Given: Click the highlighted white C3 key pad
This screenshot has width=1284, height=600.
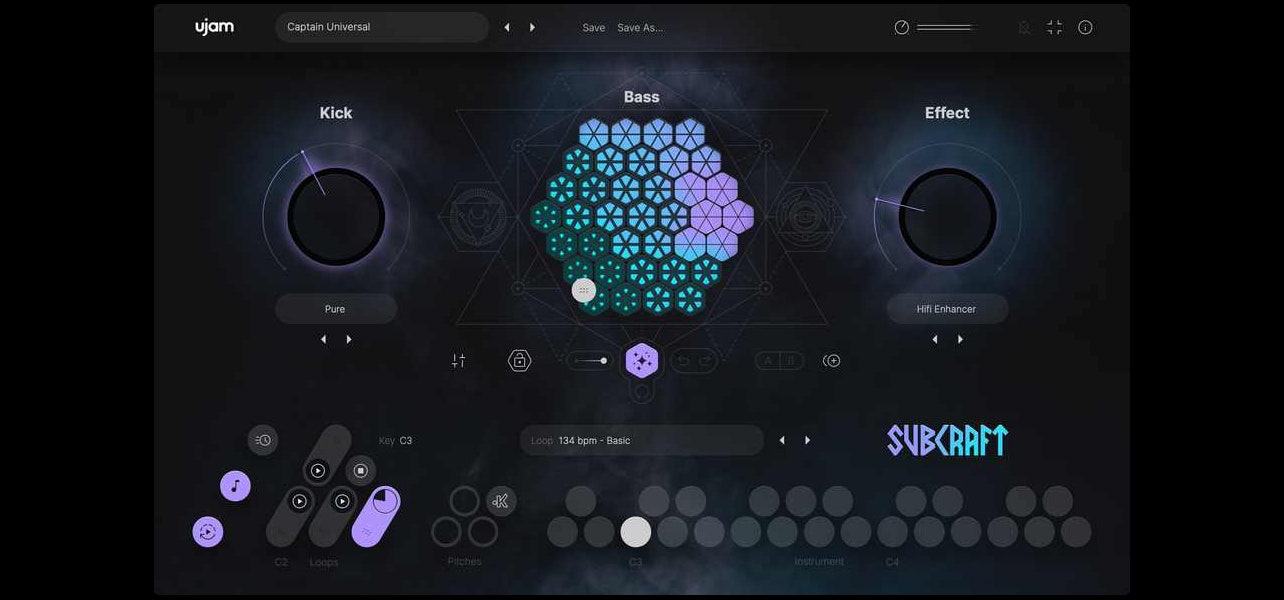Looking at the screenshot, I should (636, 532).
